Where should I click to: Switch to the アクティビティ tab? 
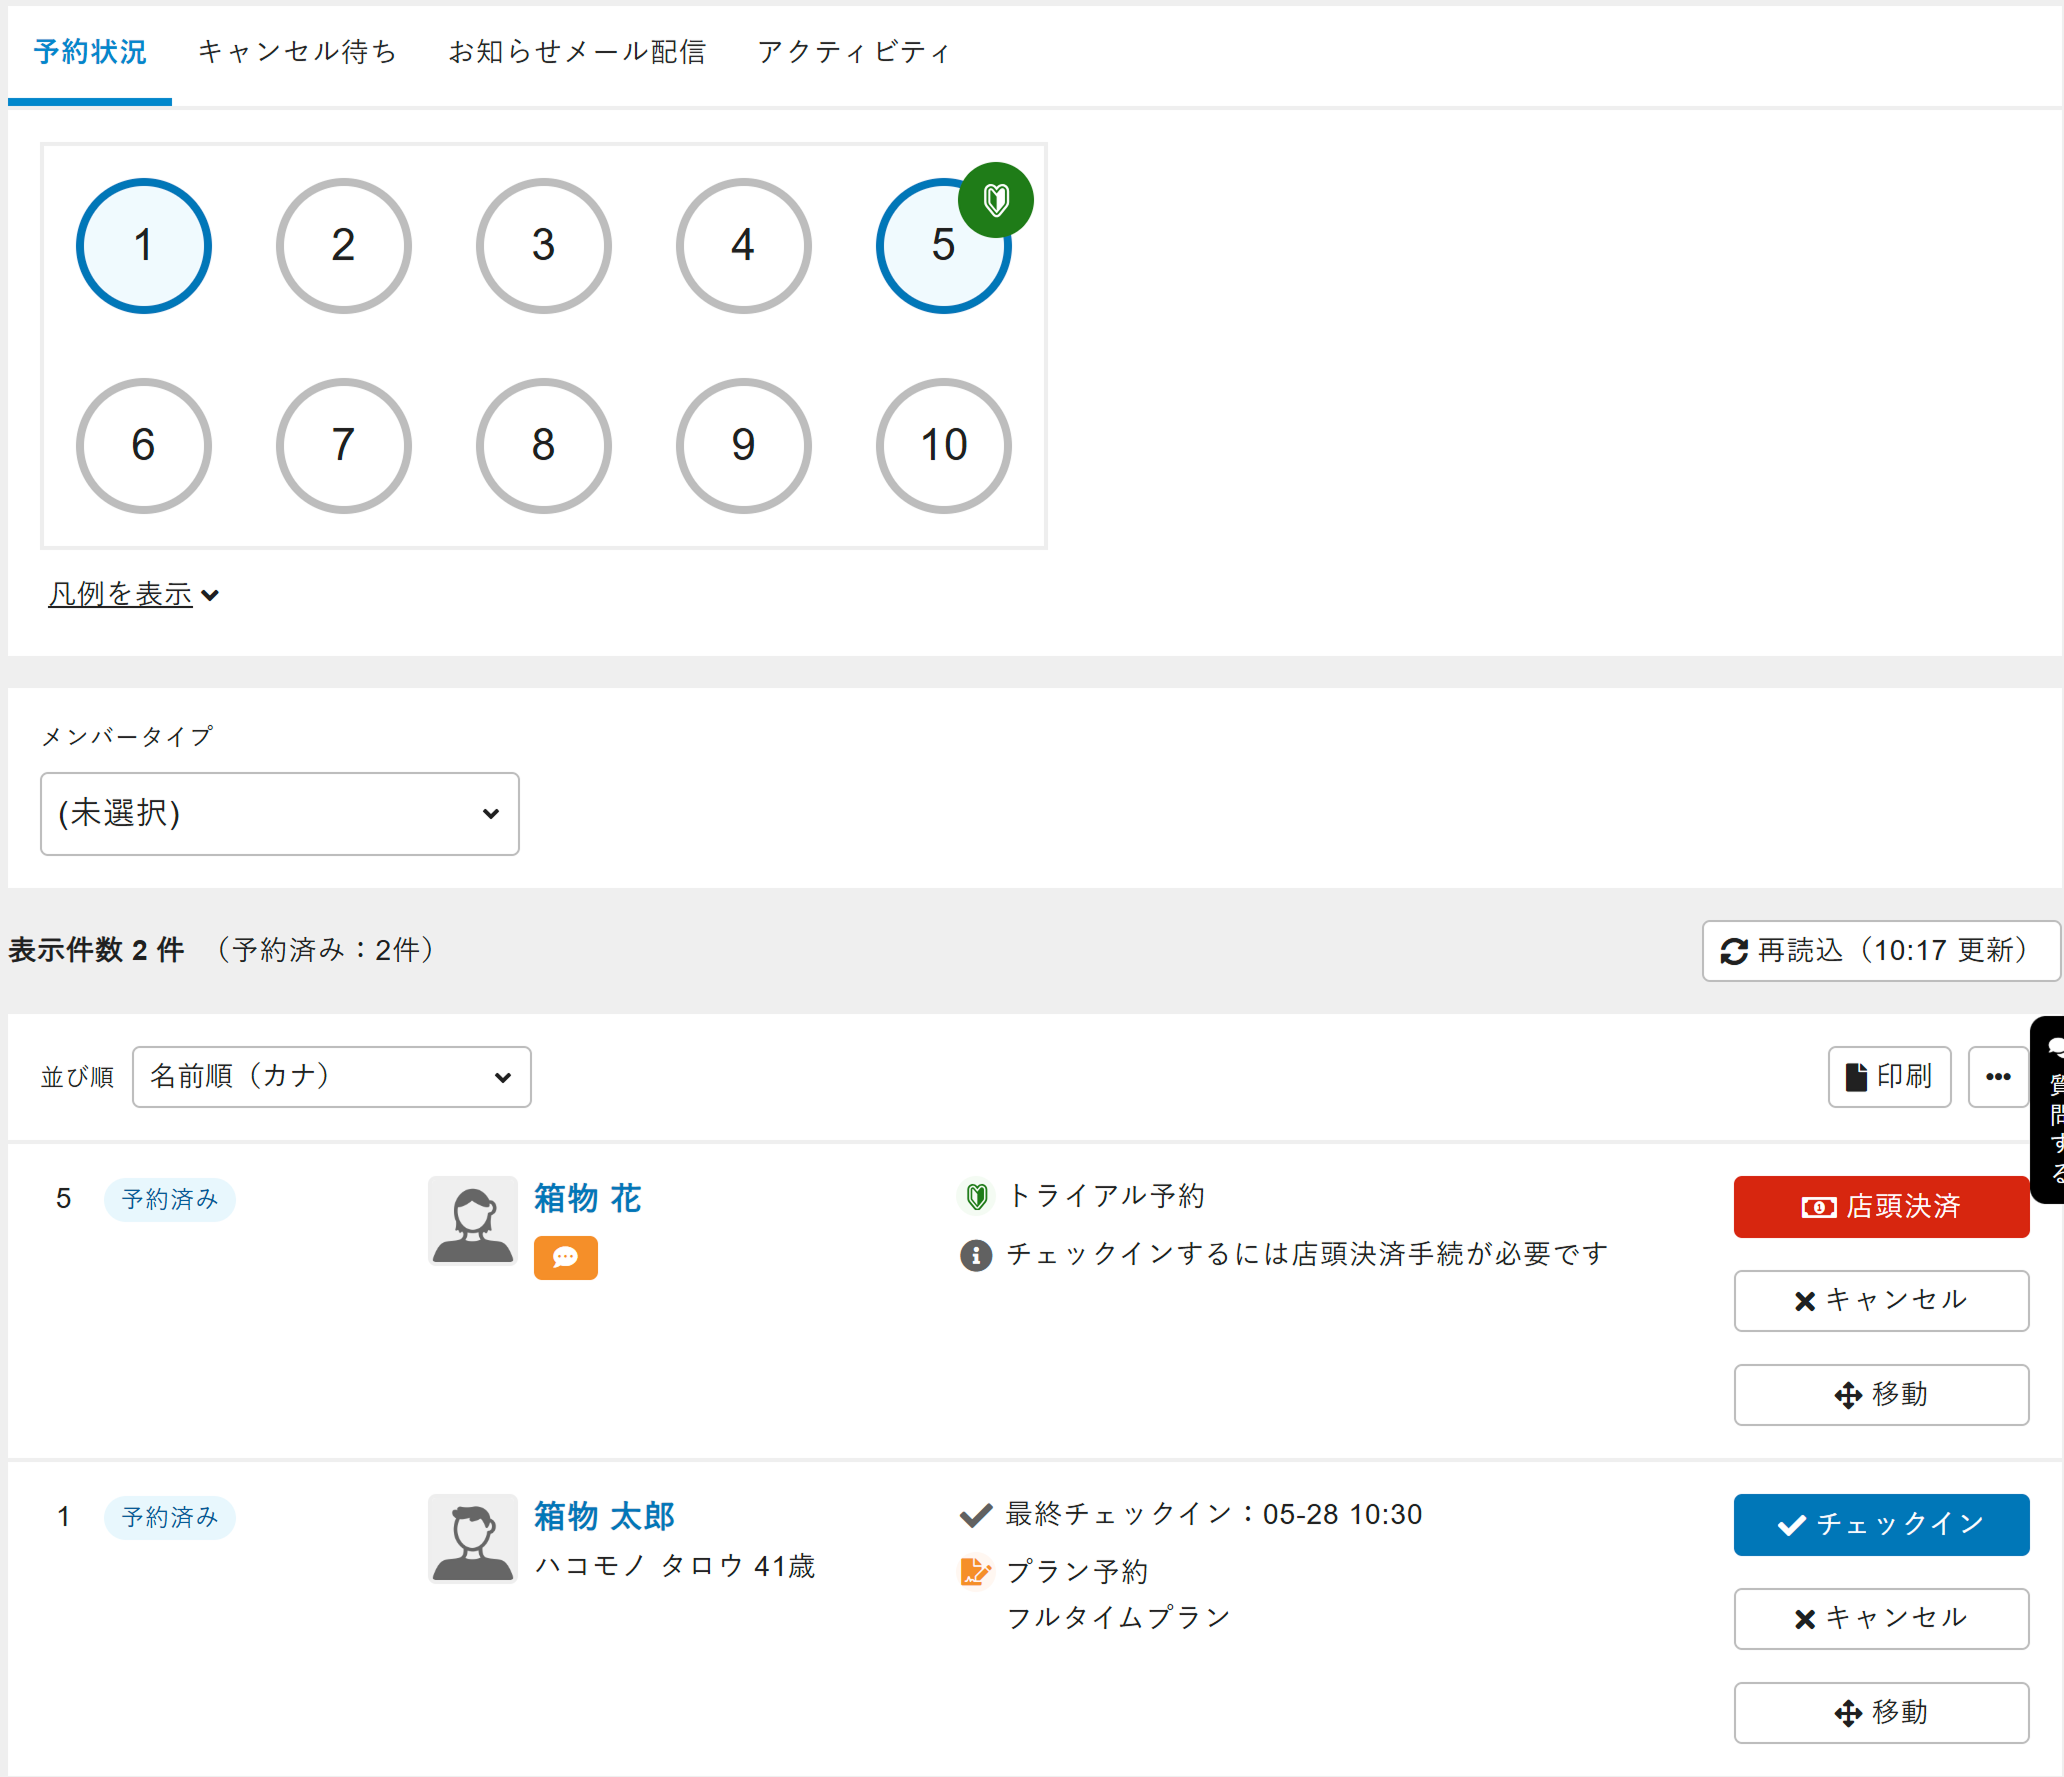(854, 52)
